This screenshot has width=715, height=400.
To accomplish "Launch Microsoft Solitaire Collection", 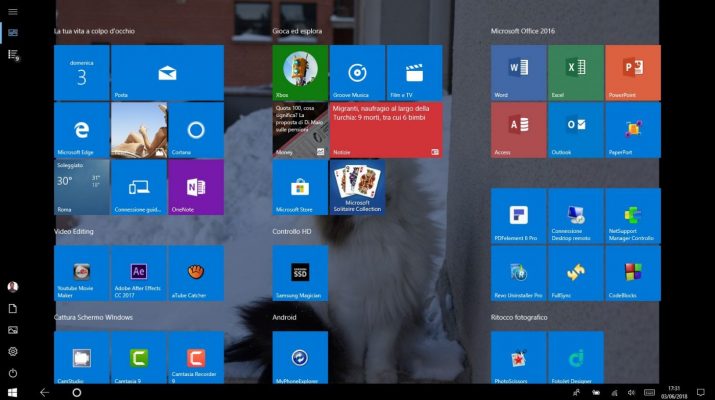I will (357, 187).
